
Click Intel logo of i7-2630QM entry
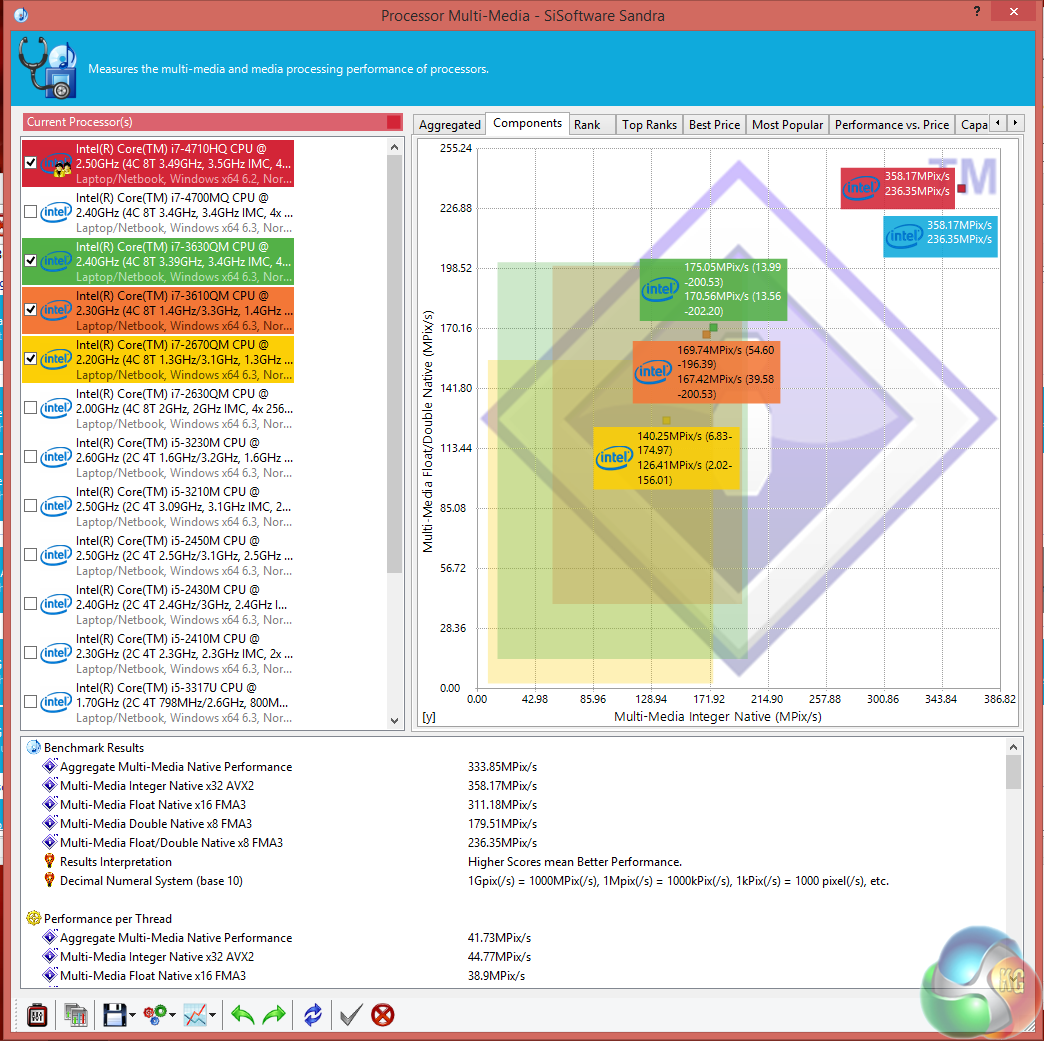tap(56, 408)
